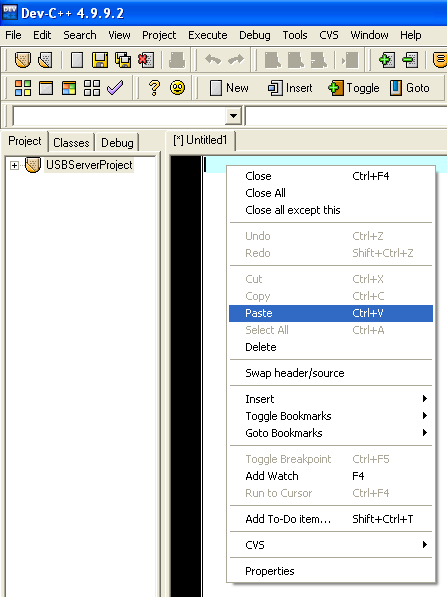Compile with the four colored squares icon

point(23,88)
